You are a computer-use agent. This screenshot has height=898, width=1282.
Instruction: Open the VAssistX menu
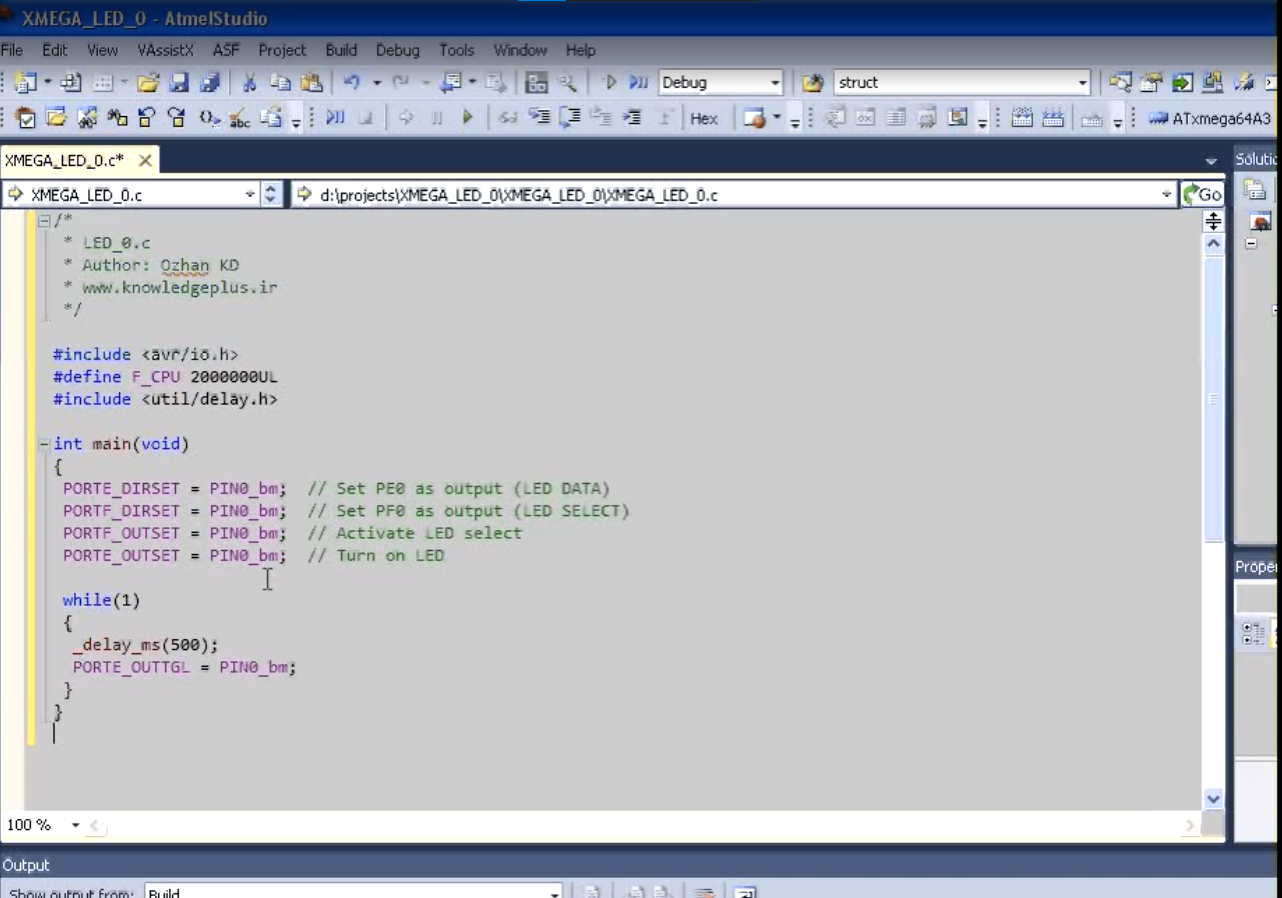[x=166, y=50]
